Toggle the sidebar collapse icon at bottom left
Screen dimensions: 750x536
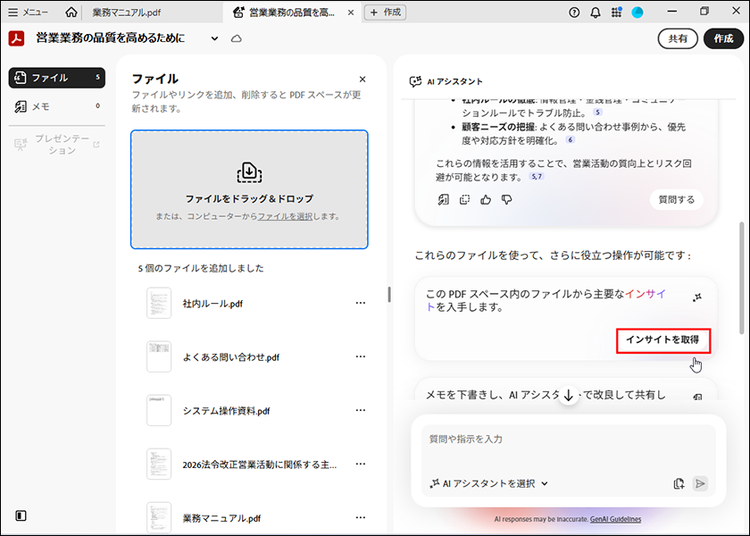[x=21, y=516]
